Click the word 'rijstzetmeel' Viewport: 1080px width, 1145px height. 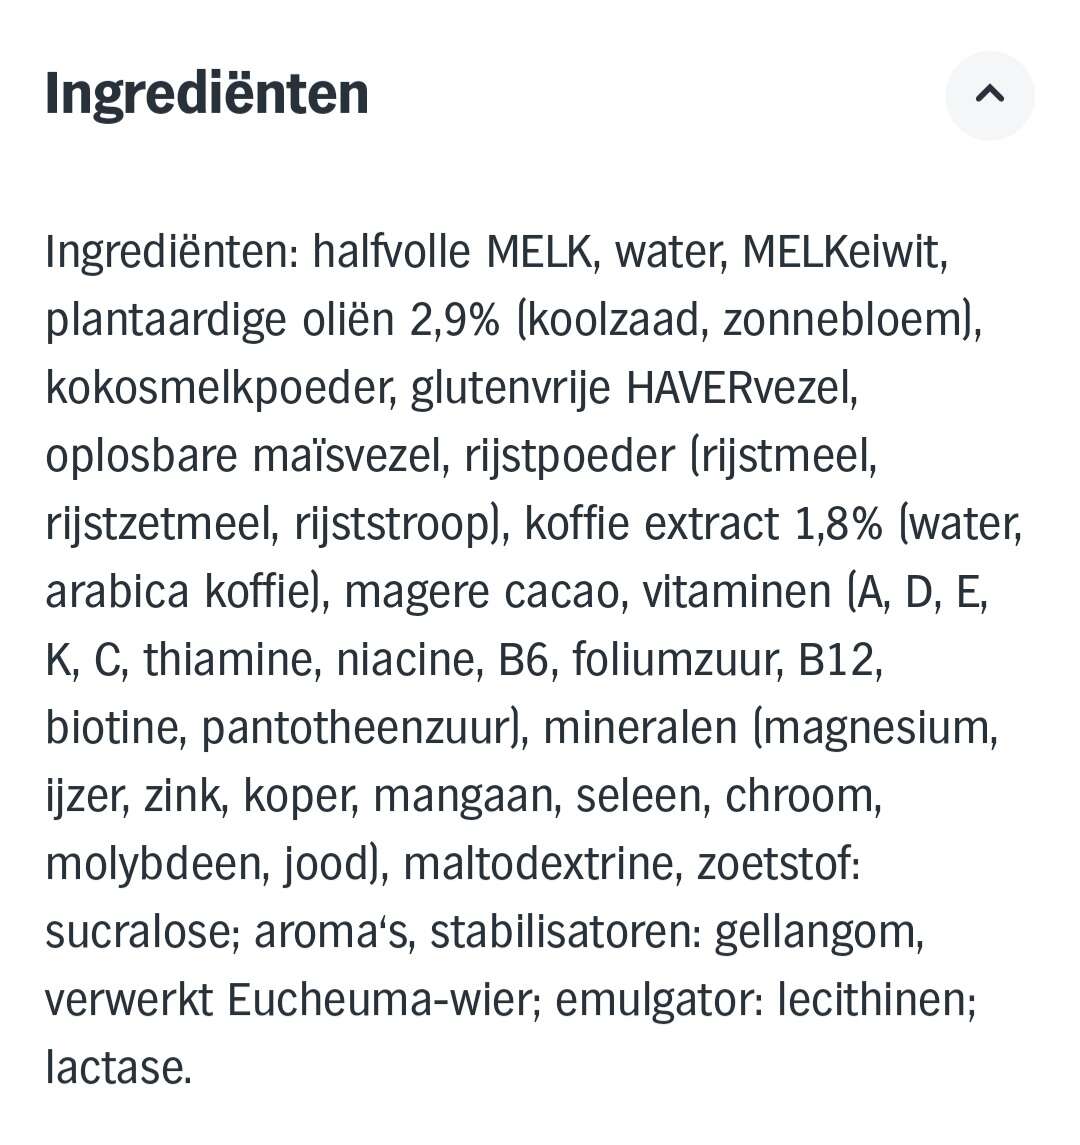159,524
